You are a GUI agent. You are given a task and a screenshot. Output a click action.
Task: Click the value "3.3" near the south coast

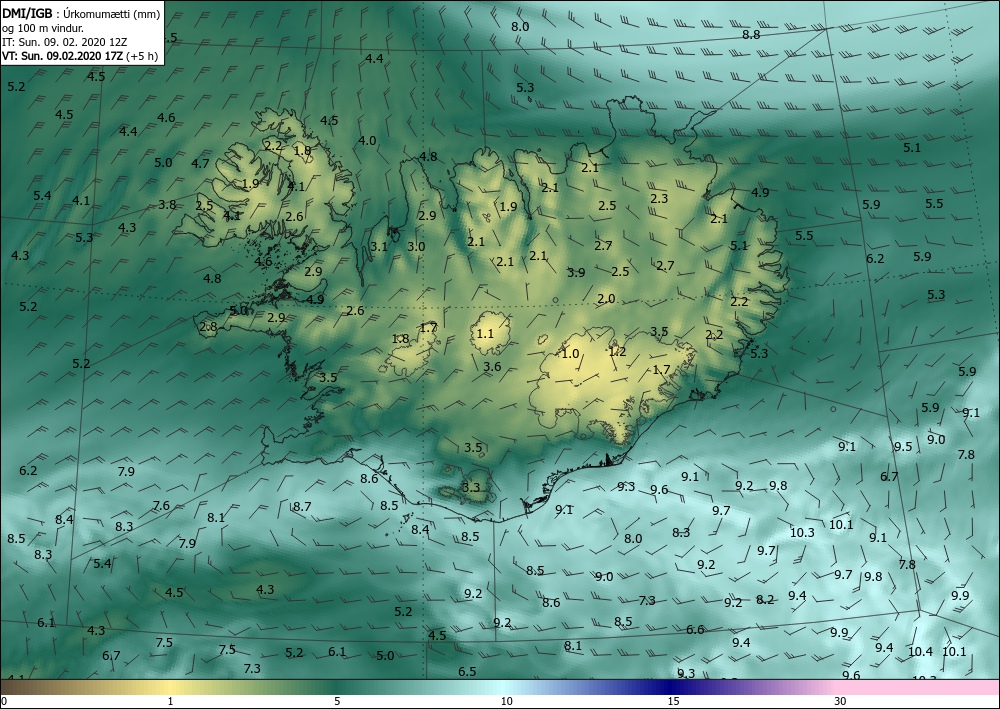tap(471, 488)
